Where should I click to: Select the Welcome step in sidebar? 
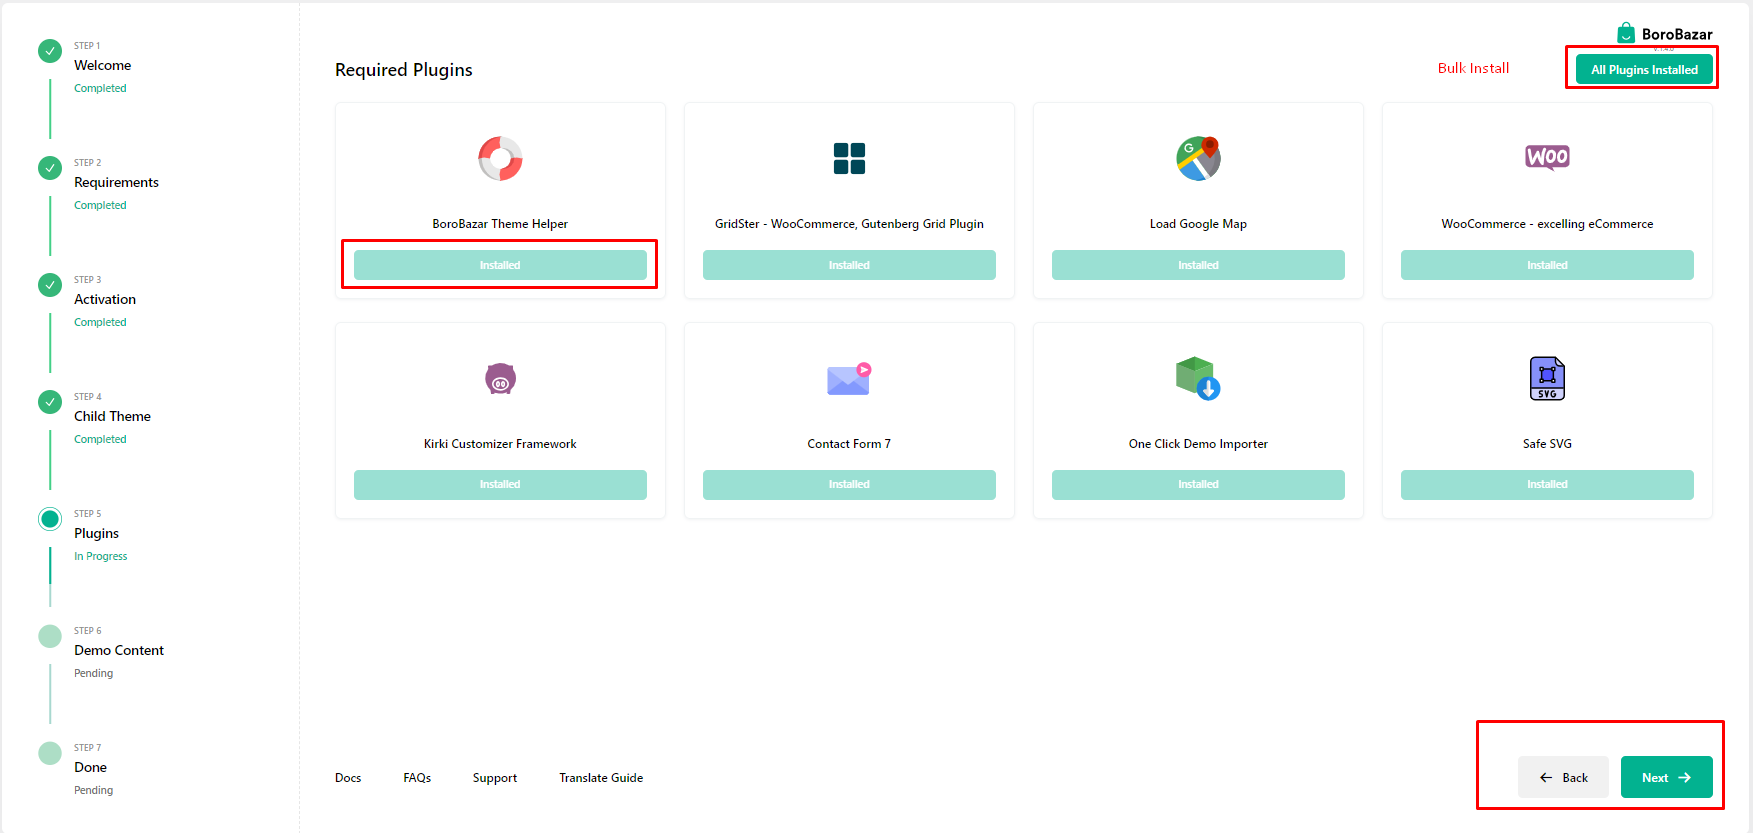tap(102, 65)
